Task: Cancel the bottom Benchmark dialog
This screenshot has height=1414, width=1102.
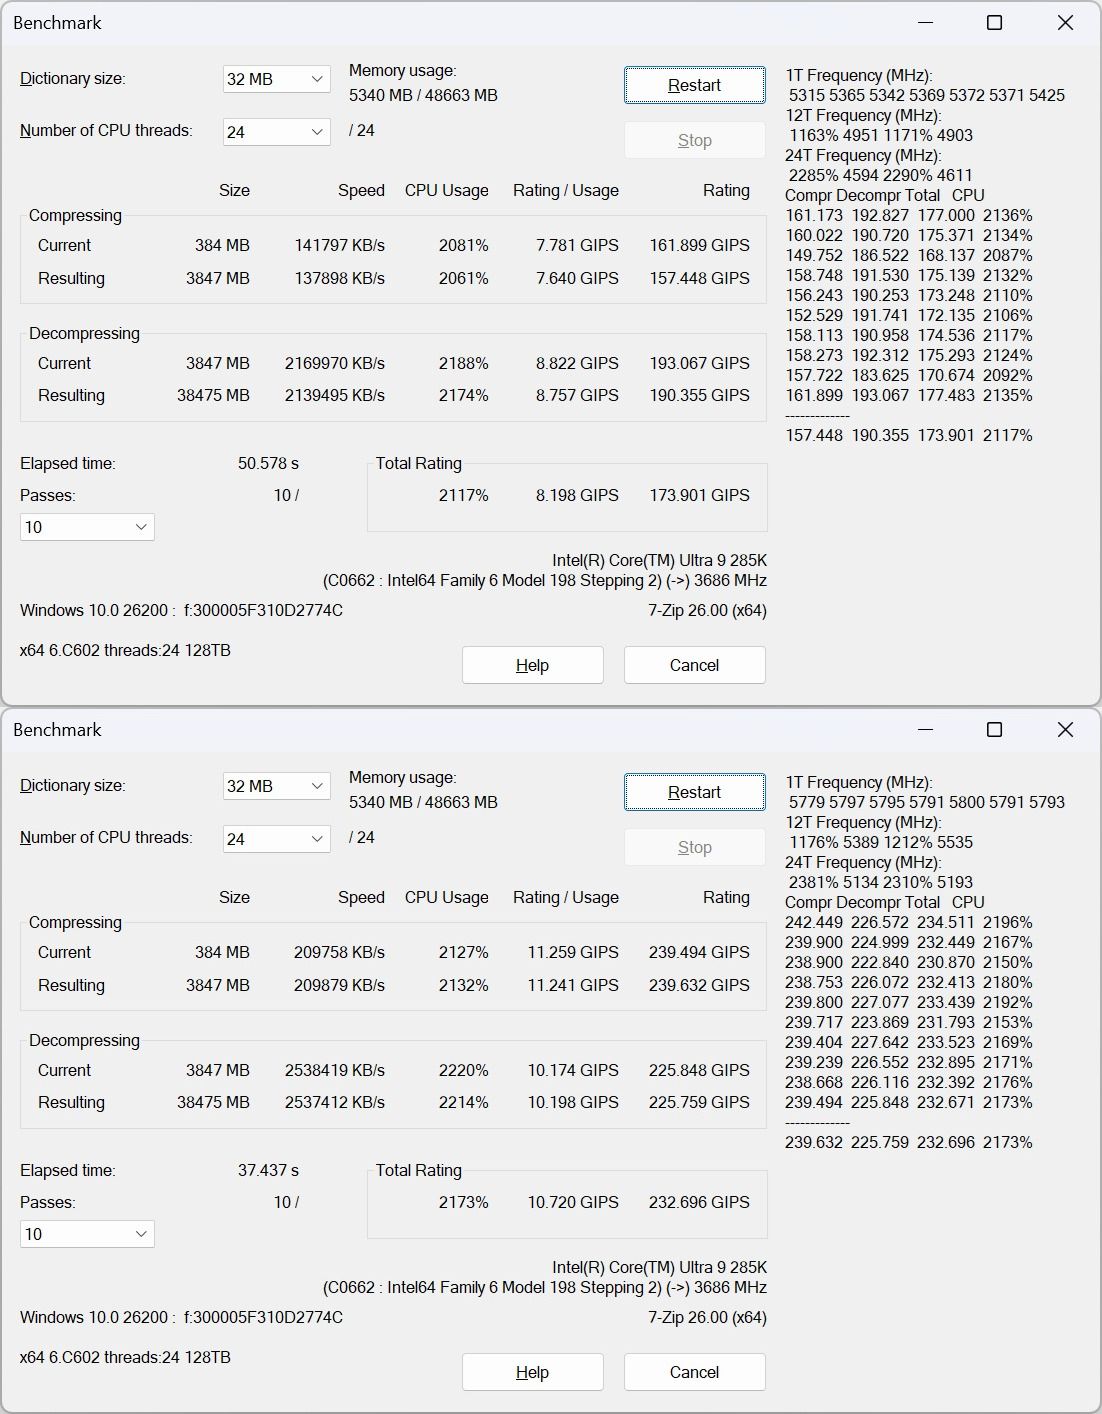Action: click(x=694, y=1372)
